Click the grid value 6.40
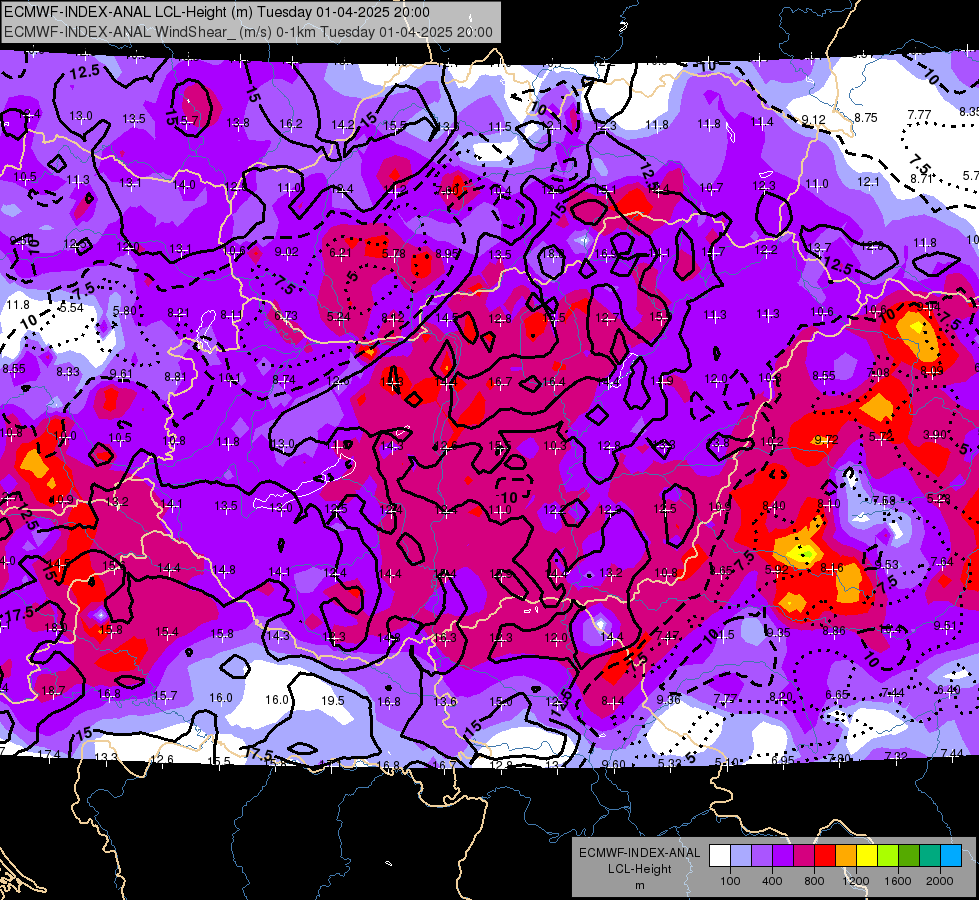The height and width of the screenshot is (900, 979). click(948, 690)
